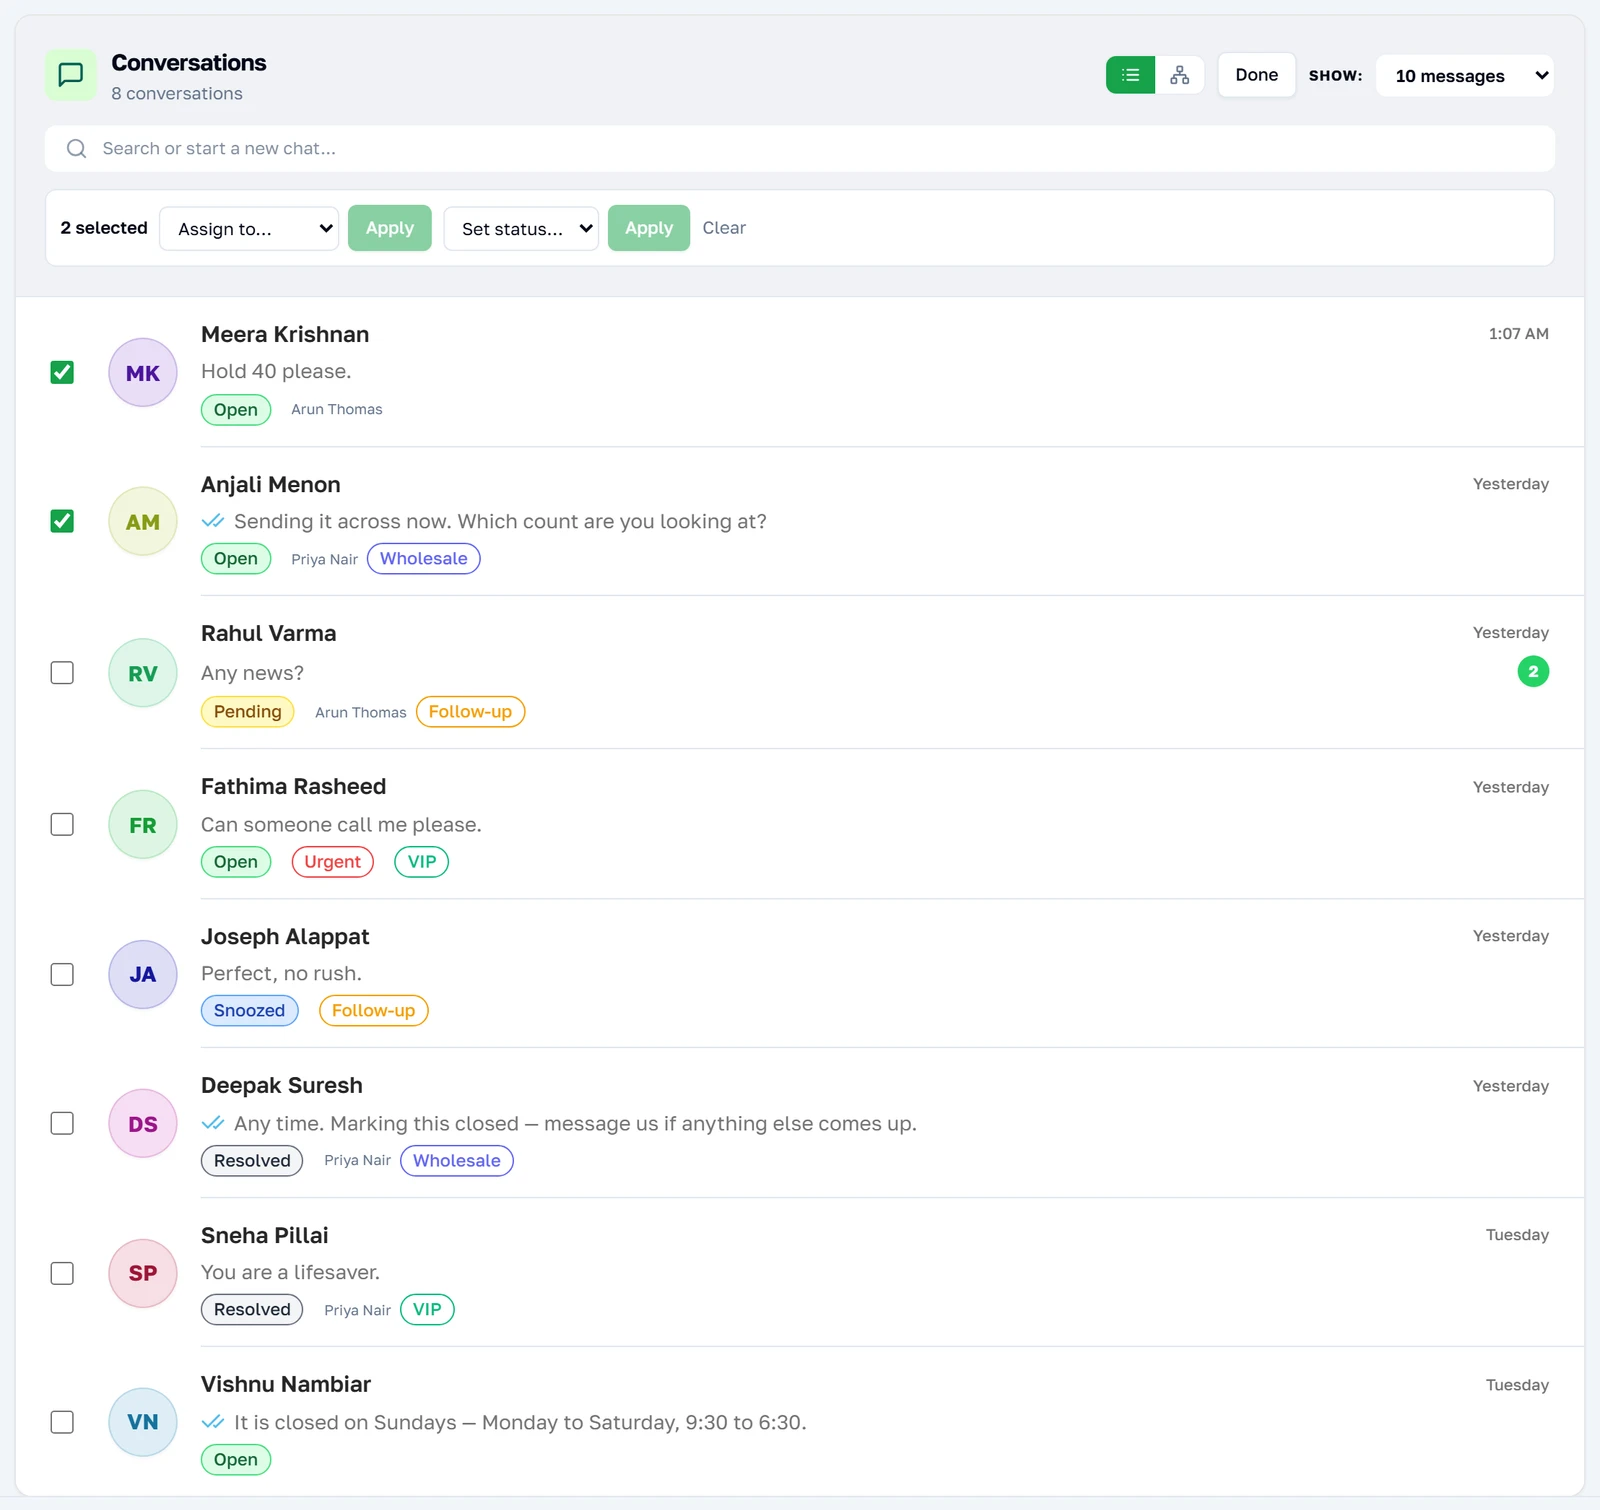Switch to list view icon
1600x1510 pixels.
1130,75
